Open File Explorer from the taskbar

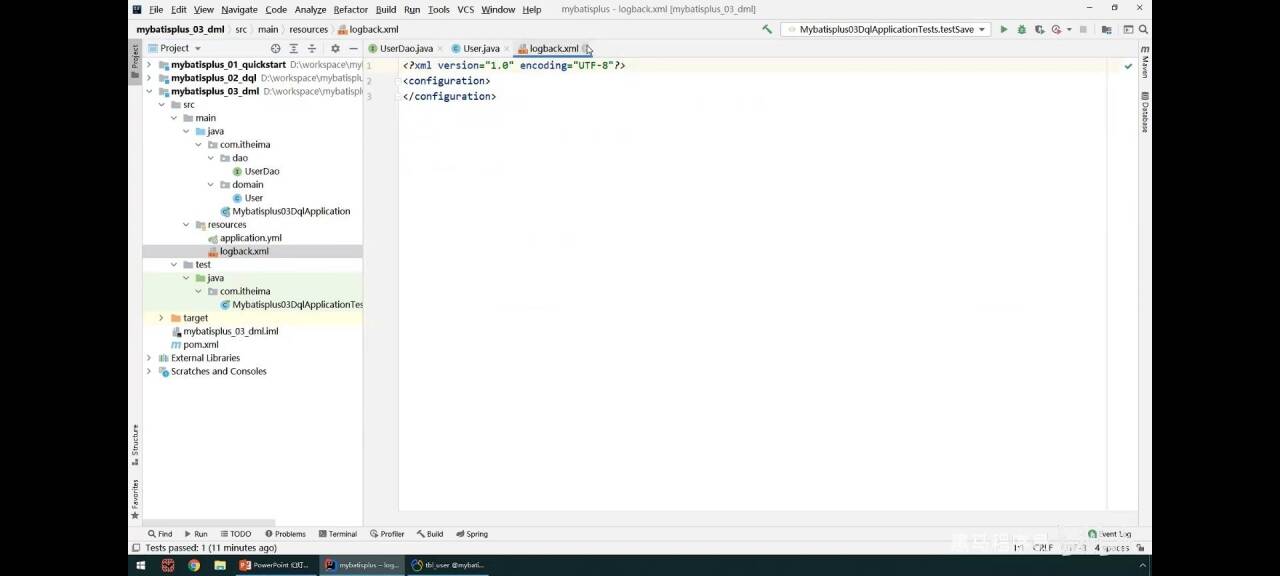tap(218, 565)
